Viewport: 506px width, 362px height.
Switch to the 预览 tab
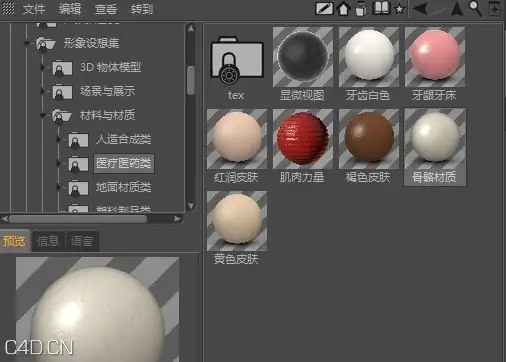tap(14, 240)
